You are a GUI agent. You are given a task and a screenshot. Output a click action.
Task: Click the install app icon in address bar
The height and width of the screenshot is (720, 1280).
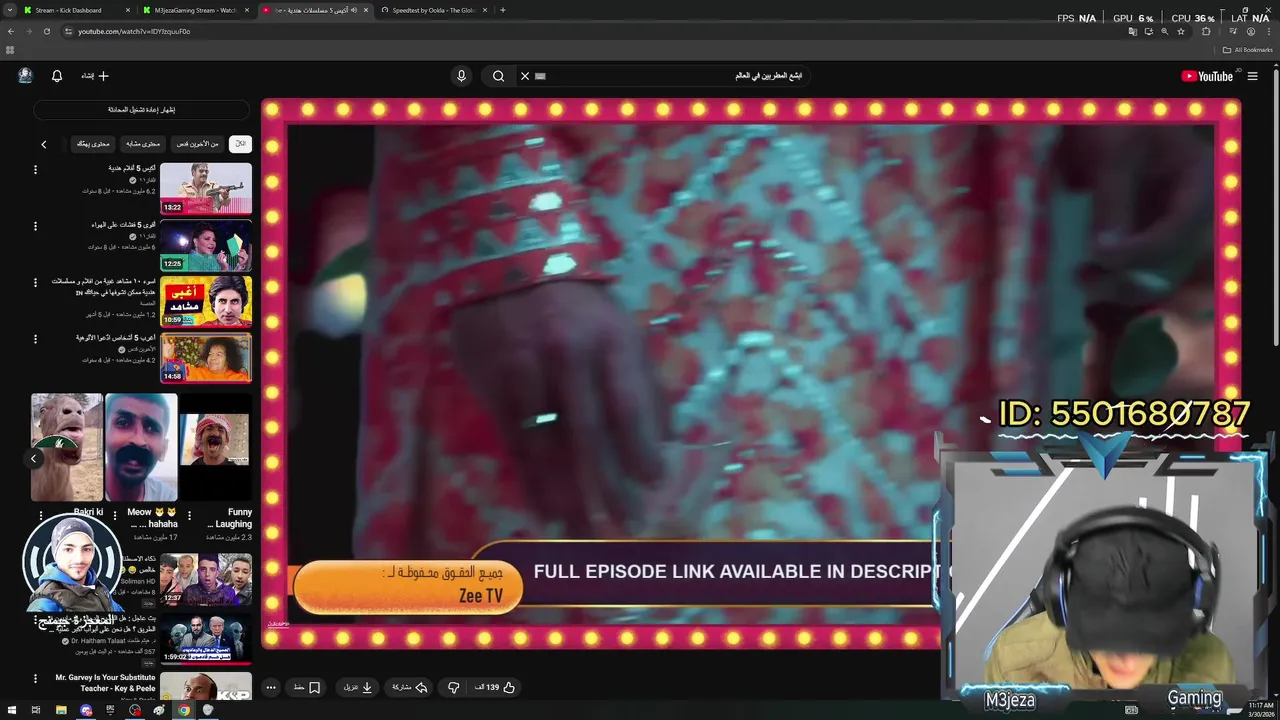1148,31
